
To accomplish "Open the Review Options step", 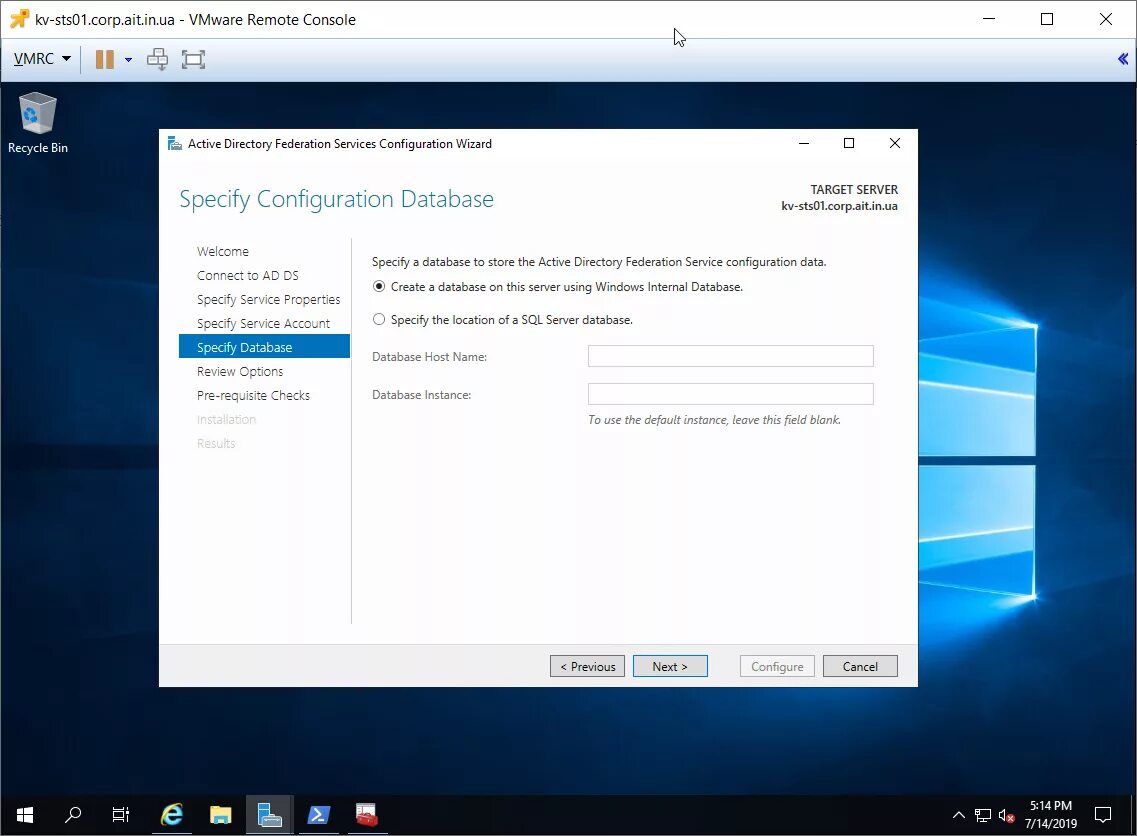I will click(x=240, y=371).
